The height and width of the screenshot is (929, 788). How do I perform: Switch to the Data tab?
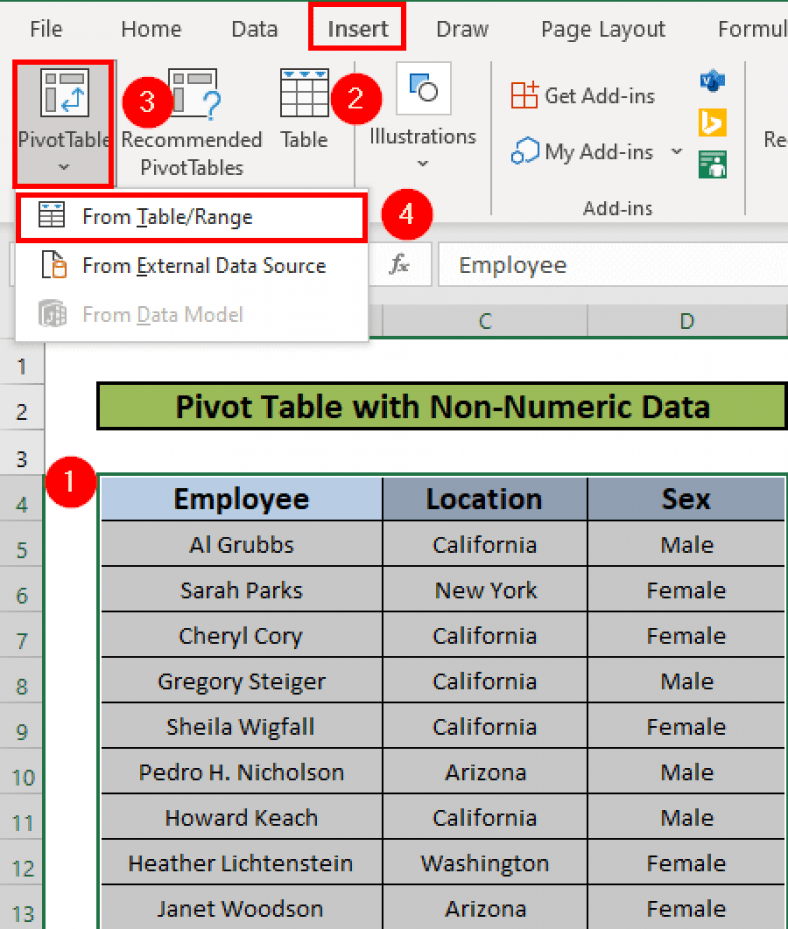[254, 28]
